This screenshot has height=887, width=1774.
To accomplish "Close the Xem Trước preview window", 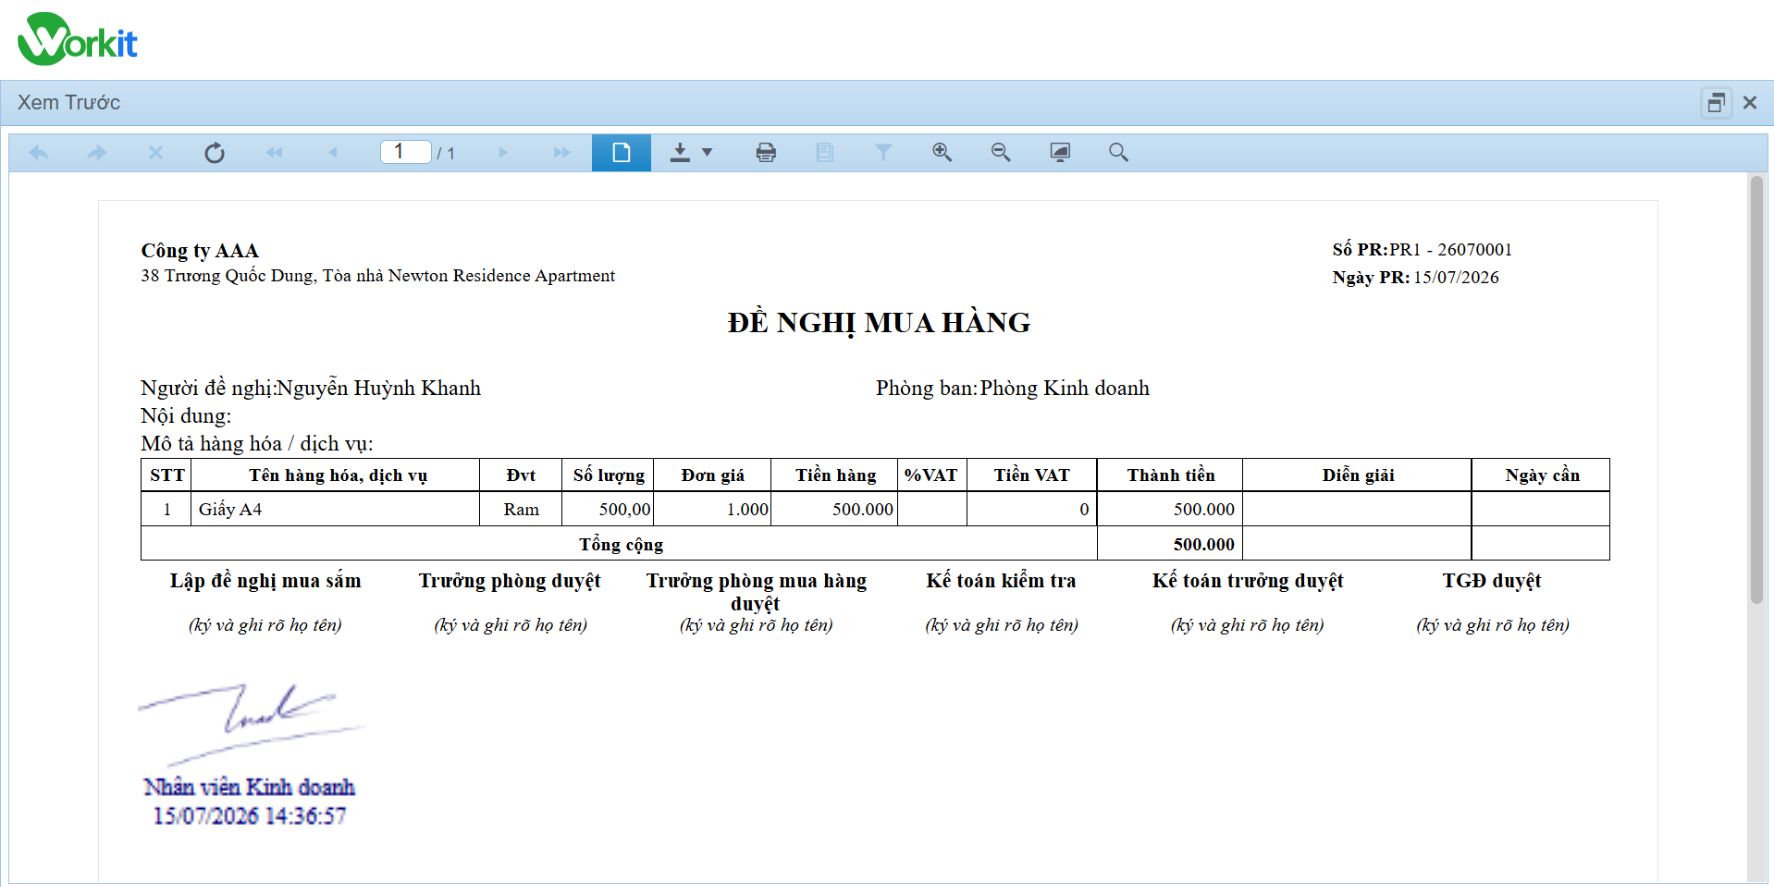I will pos(1750,102).
